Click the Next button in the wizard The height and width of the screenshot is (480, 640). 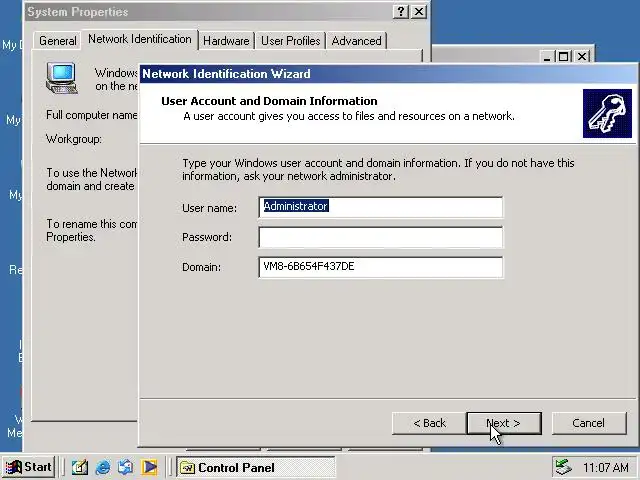click(504, 423)
